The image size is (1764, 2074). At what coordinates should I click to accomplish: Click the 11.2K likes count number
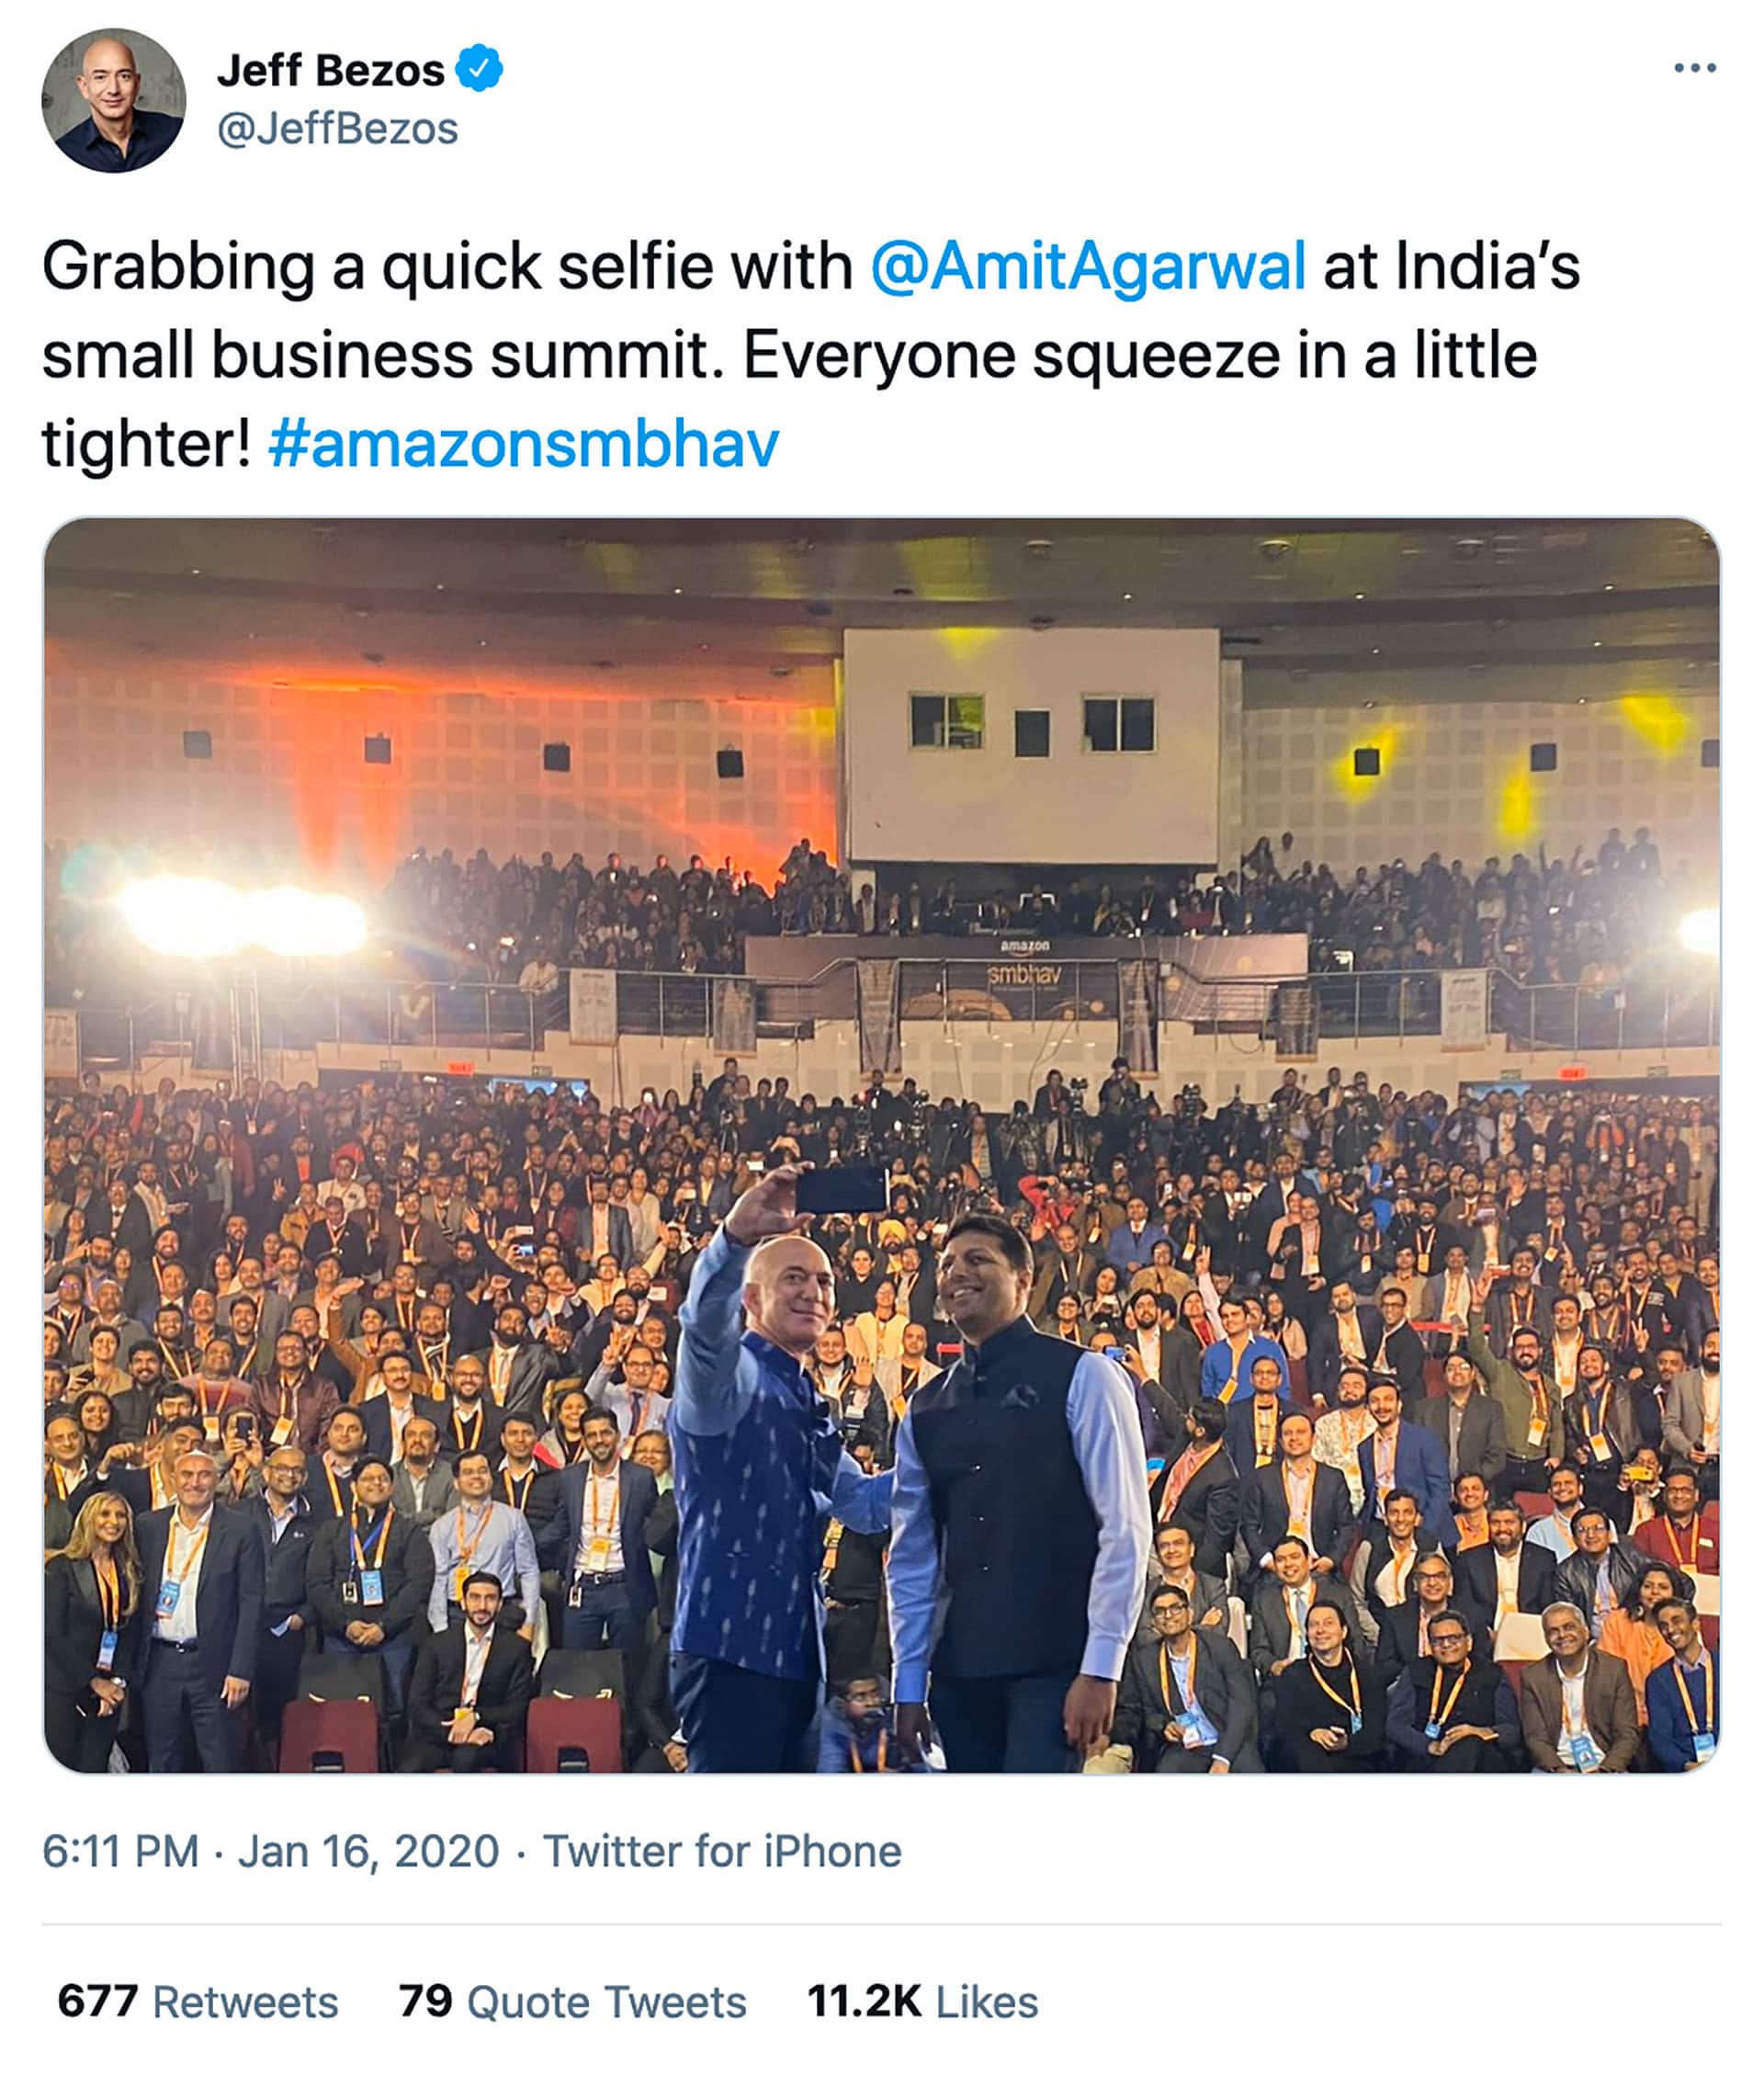coord(864,2001)
